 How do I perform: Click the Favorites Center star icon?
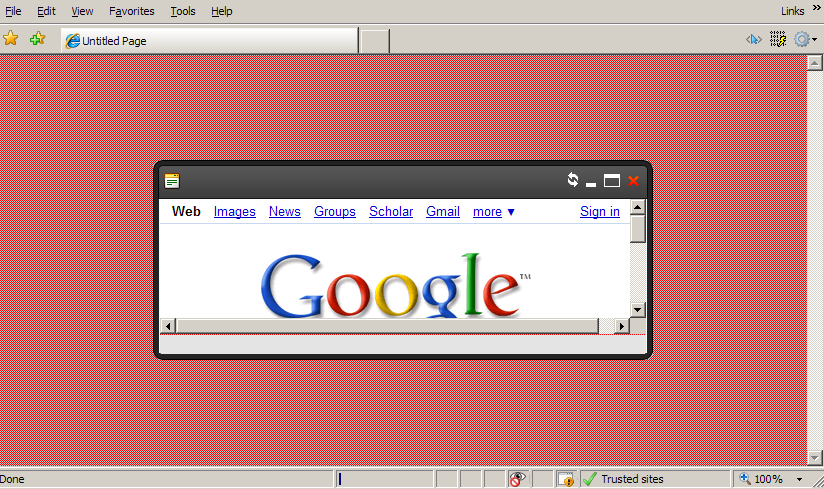[x=11, y=38]
